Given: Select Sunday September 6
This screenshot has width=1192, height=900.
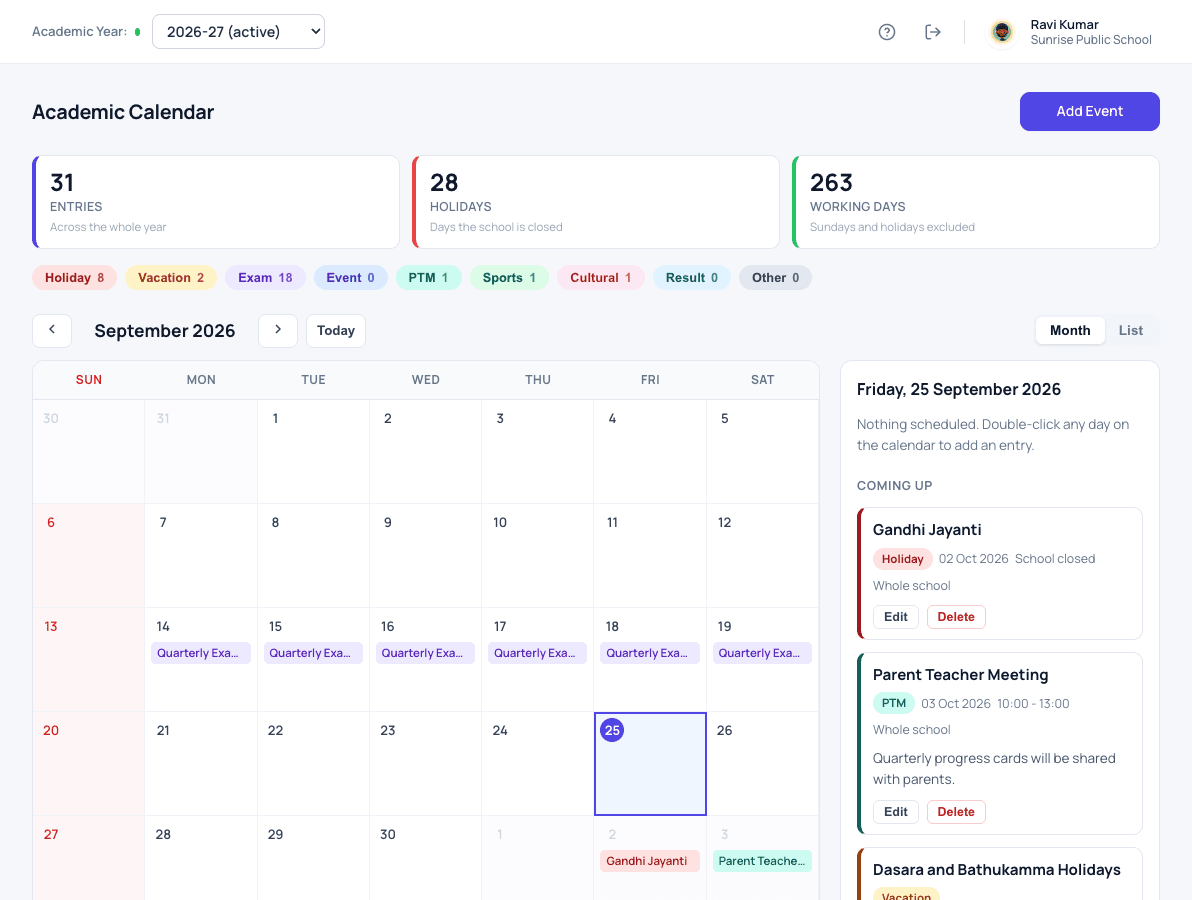Looking at the screenshot, I should (88, 556).
